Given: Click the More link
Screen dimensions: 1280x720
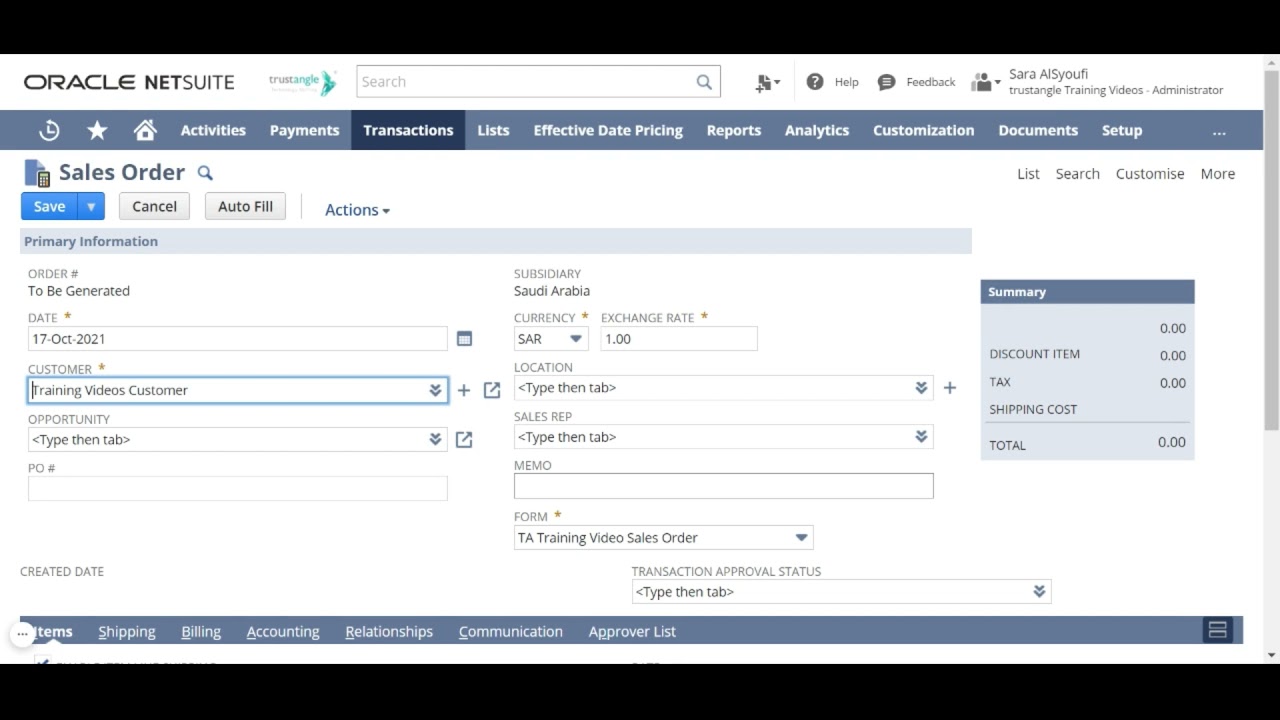Looking at the screenshot, I should click(1217, 173).
